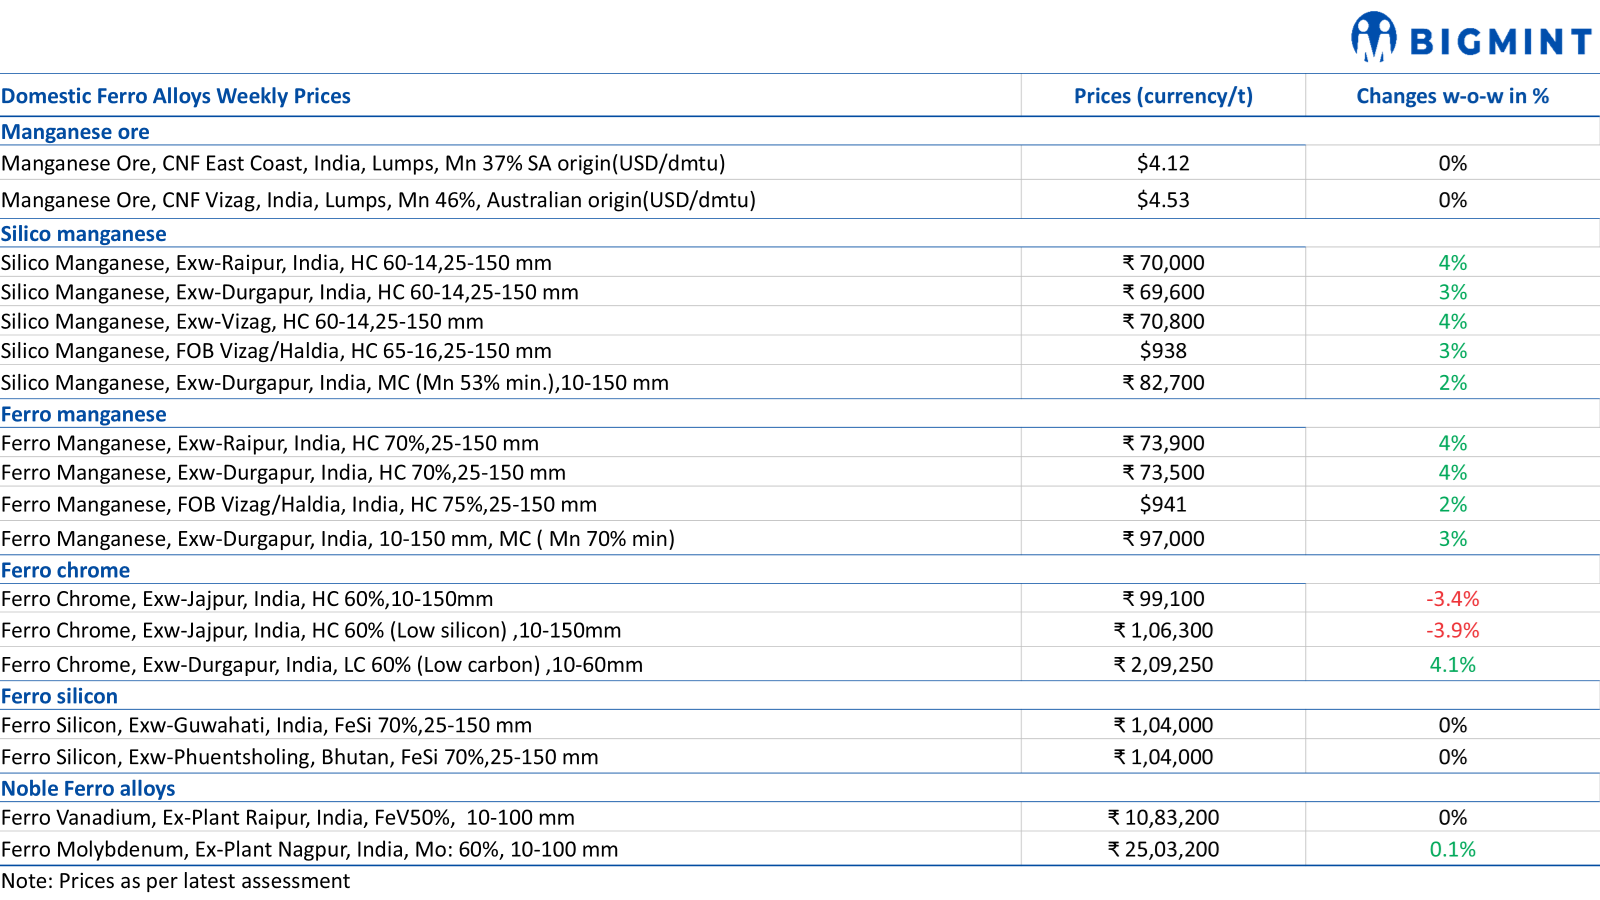Screen dimensions: 1600x900
Task: Select the Manganese ore section heading
Action: point(75,132)
